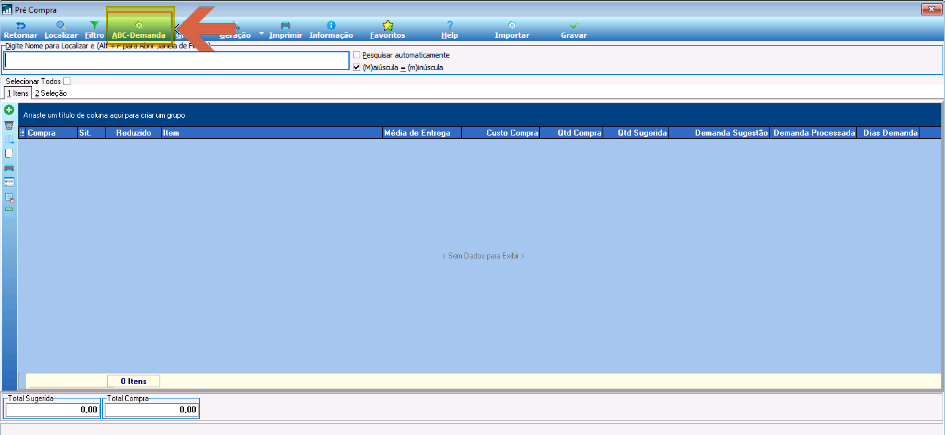Sort by Qtd Compra column header
This screenshot has width=945, height=435.
[572, 133]
